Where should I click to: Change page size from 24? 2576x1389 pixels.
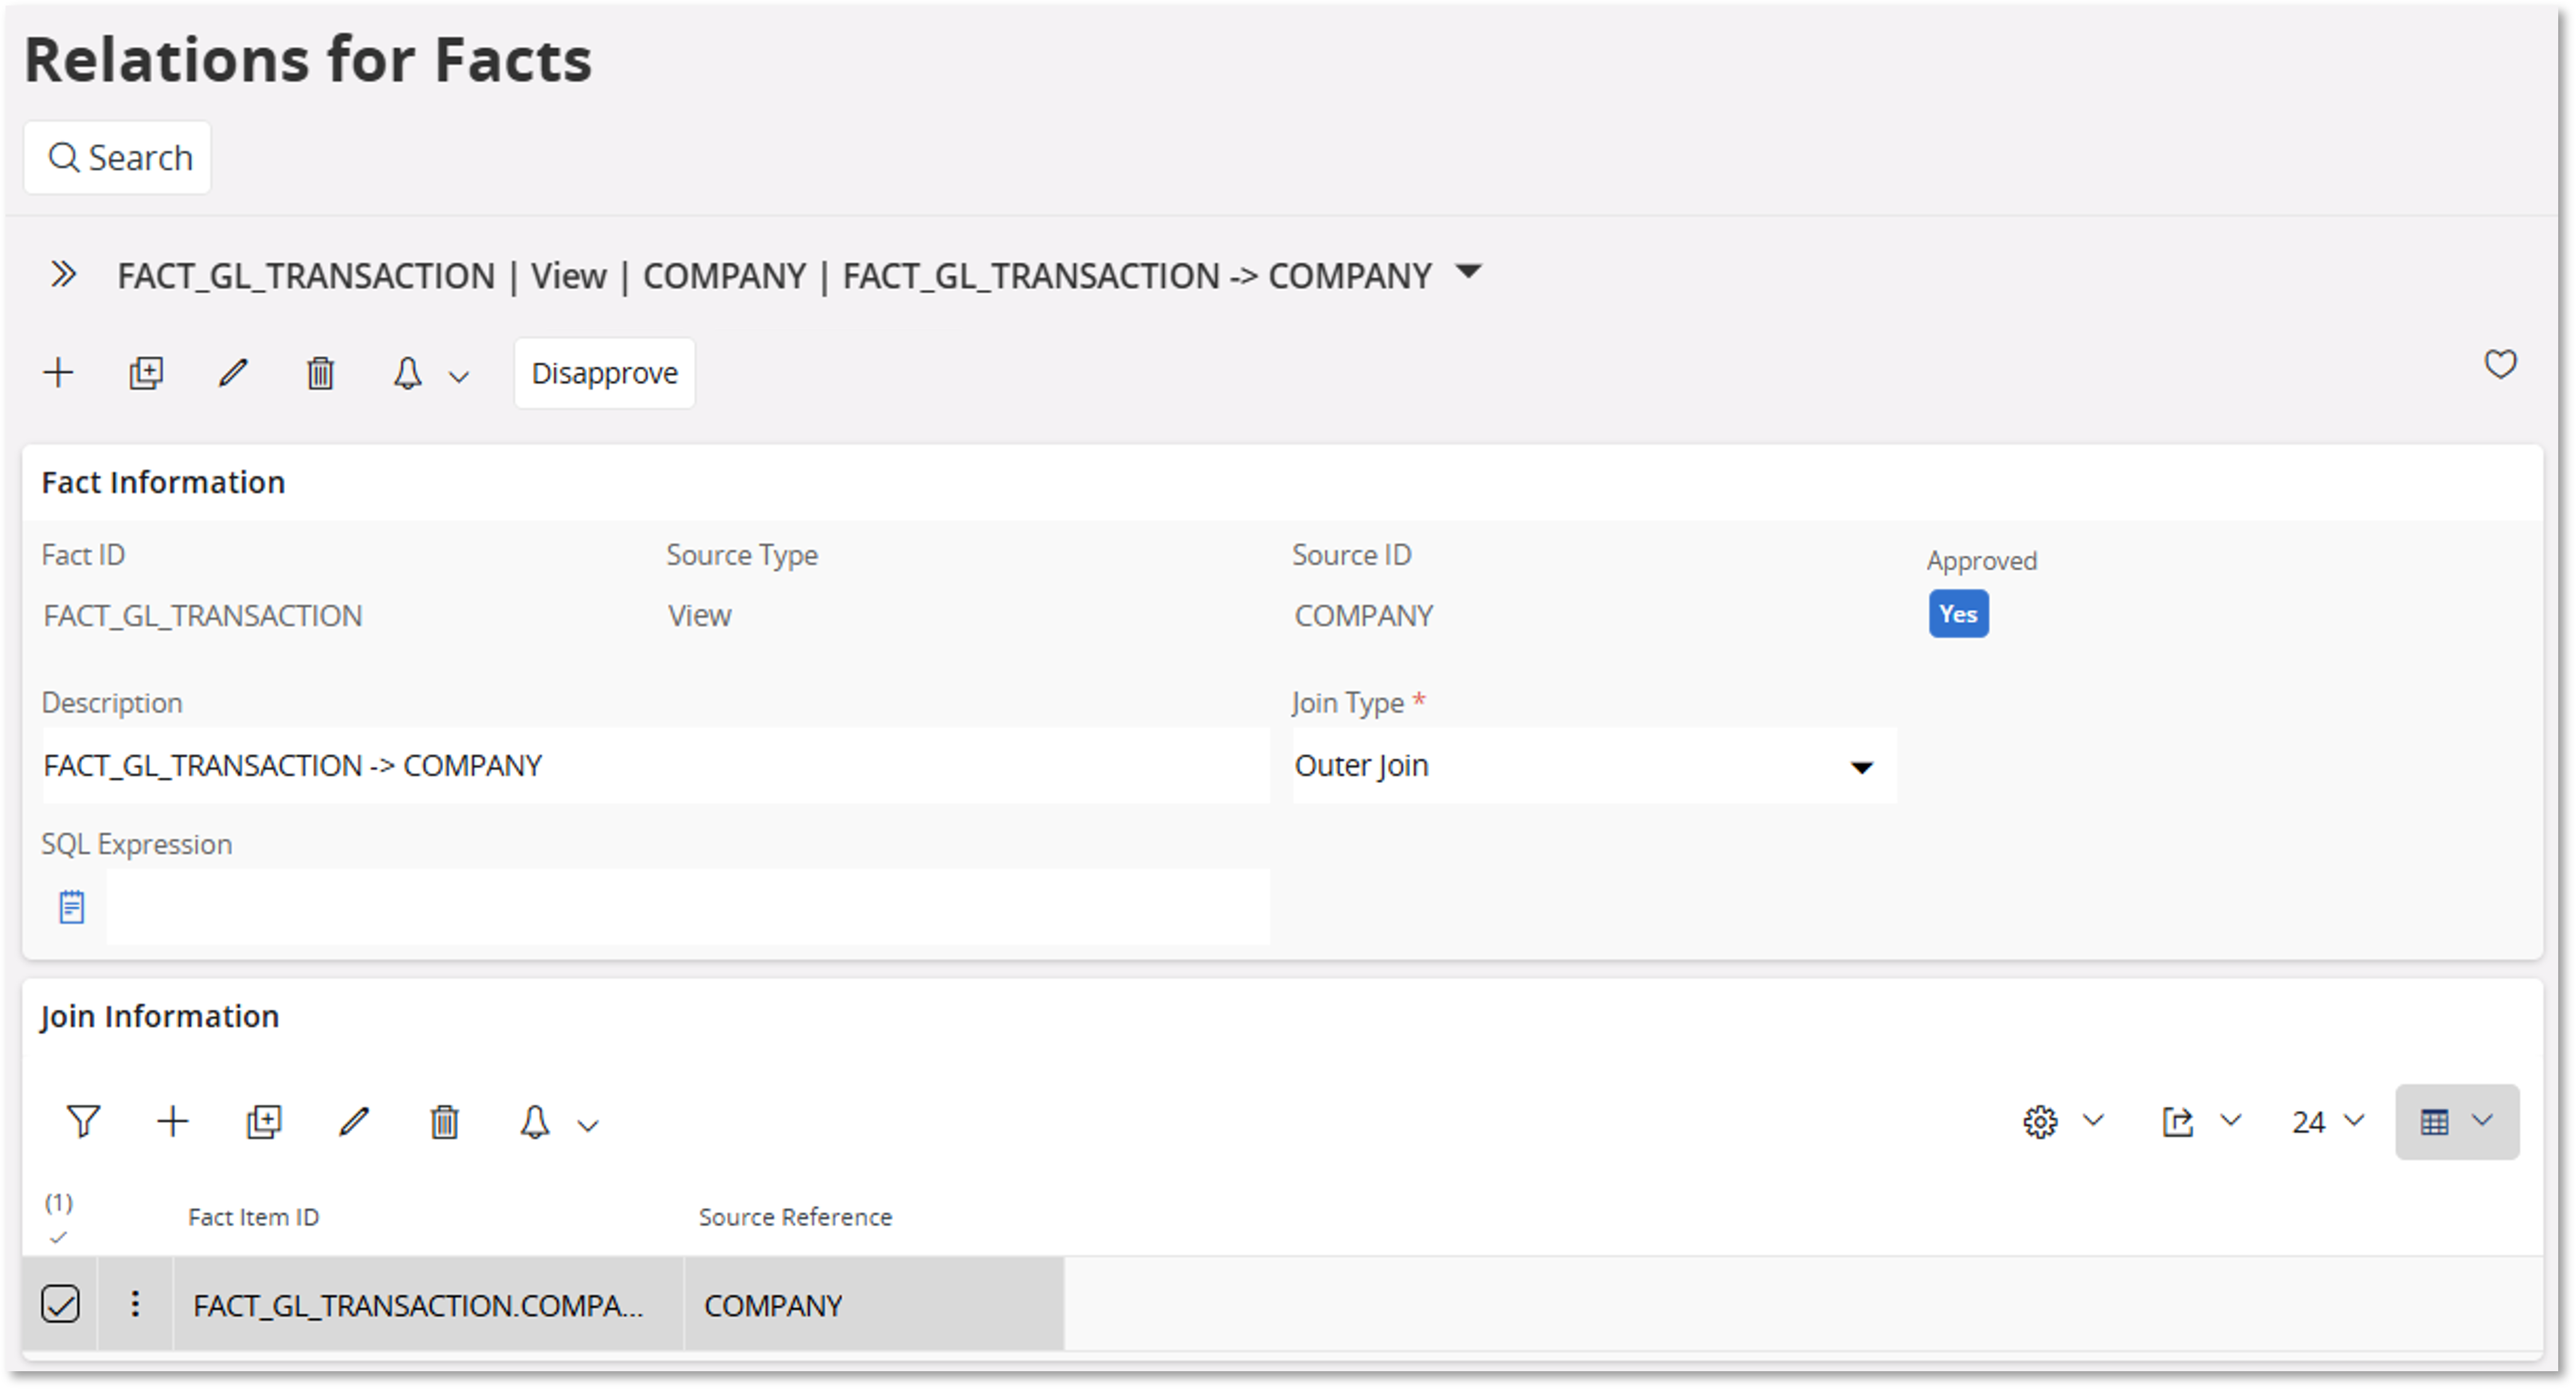[x=2327, y=1122]
